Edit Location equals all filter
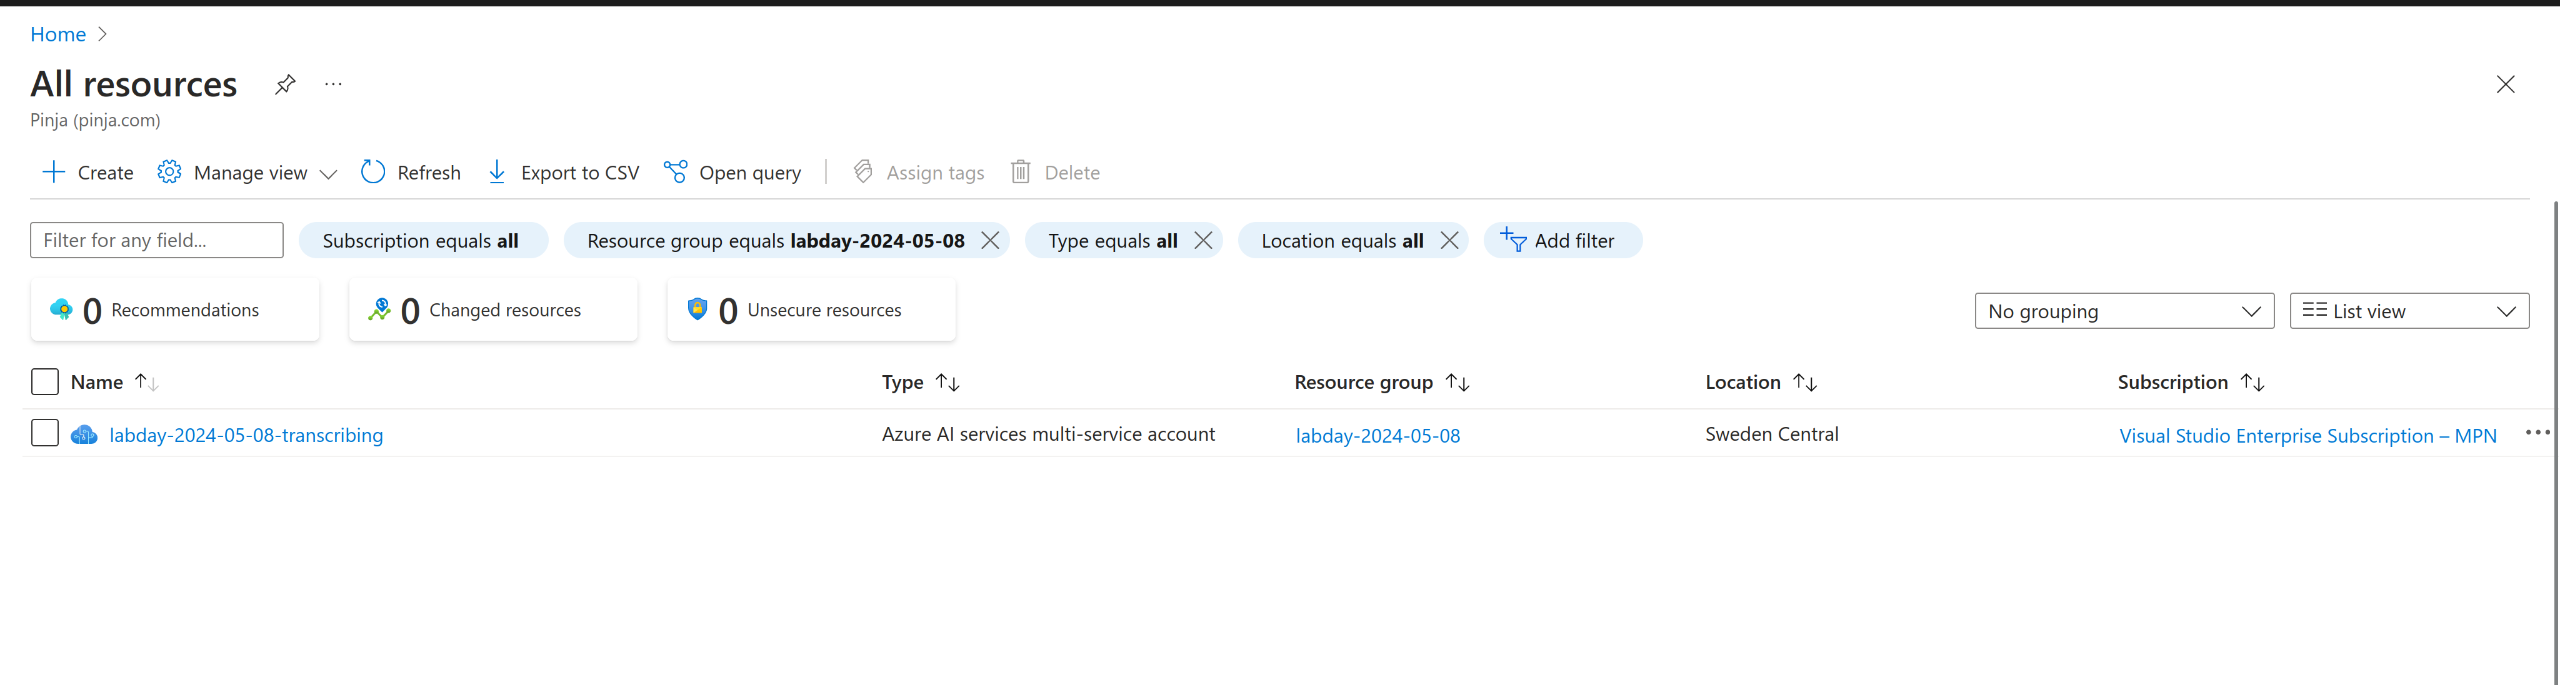The image size is (2560, 685). click(x=1342, y=240)
